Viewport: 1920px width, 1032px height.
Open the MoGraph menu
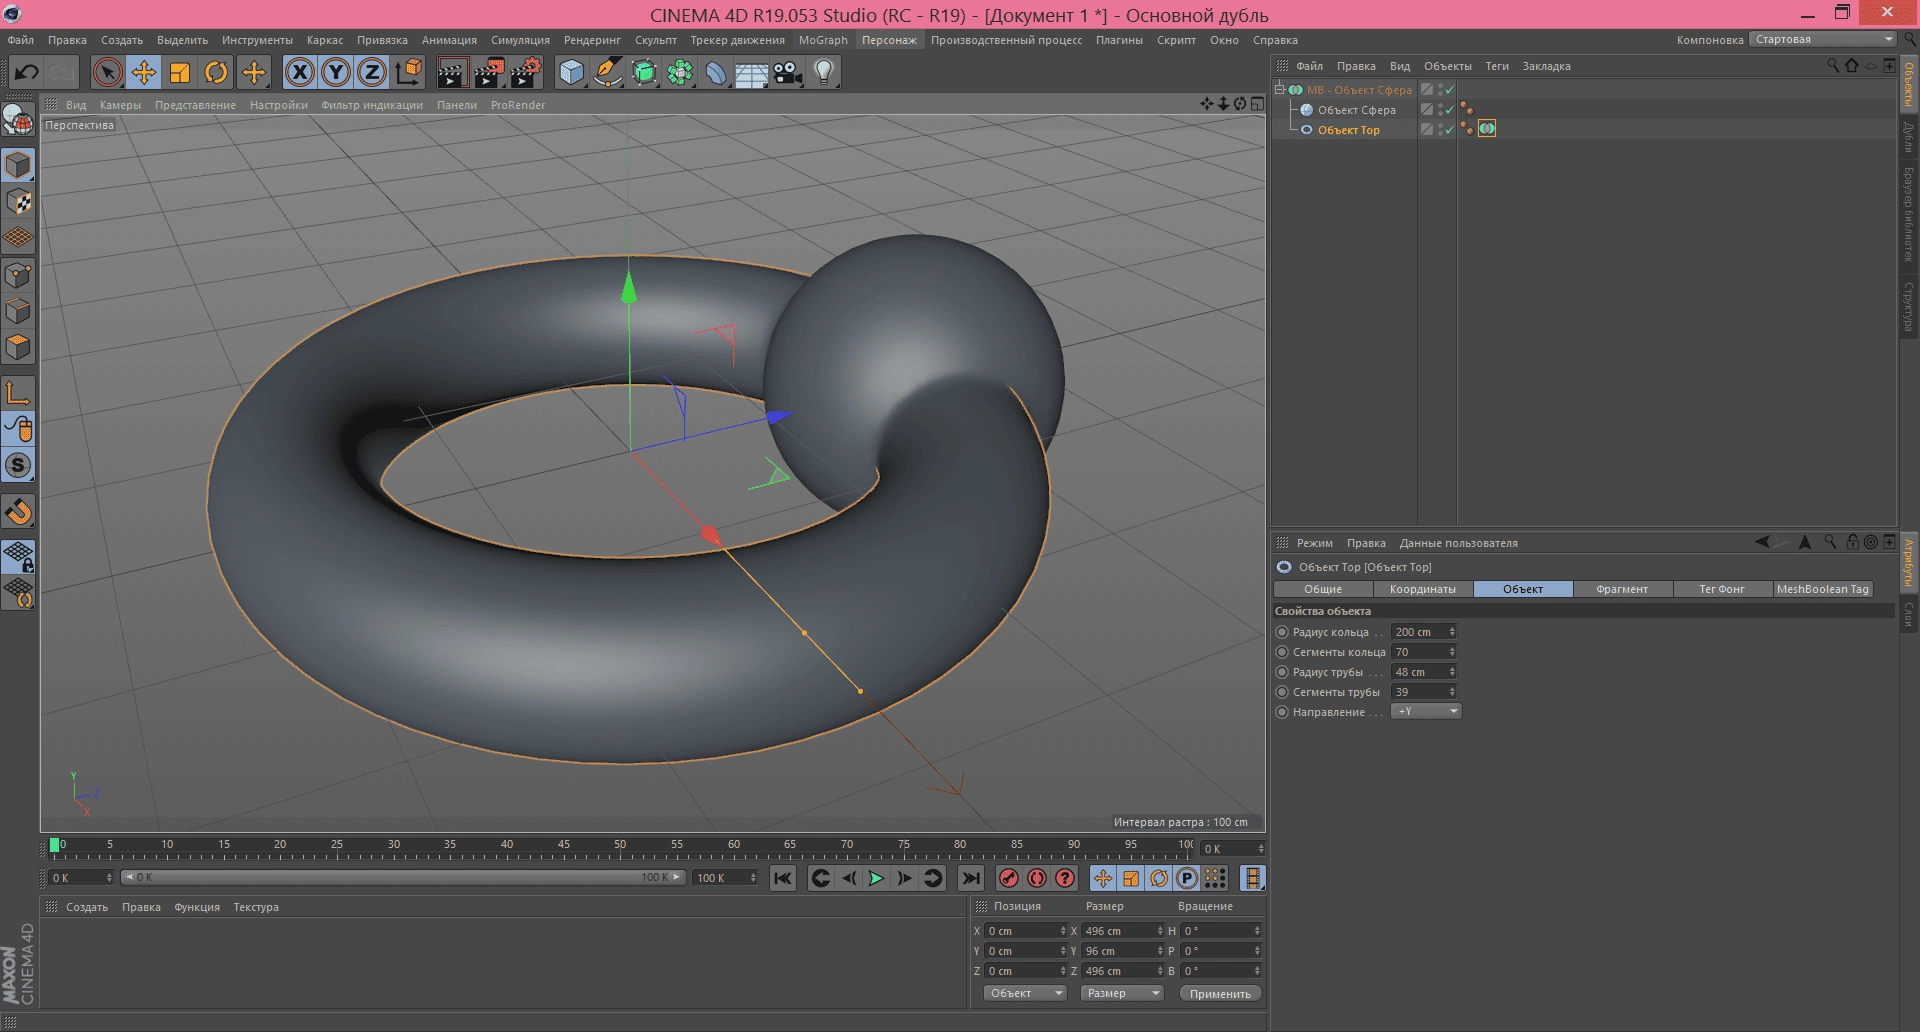(823, 40)
